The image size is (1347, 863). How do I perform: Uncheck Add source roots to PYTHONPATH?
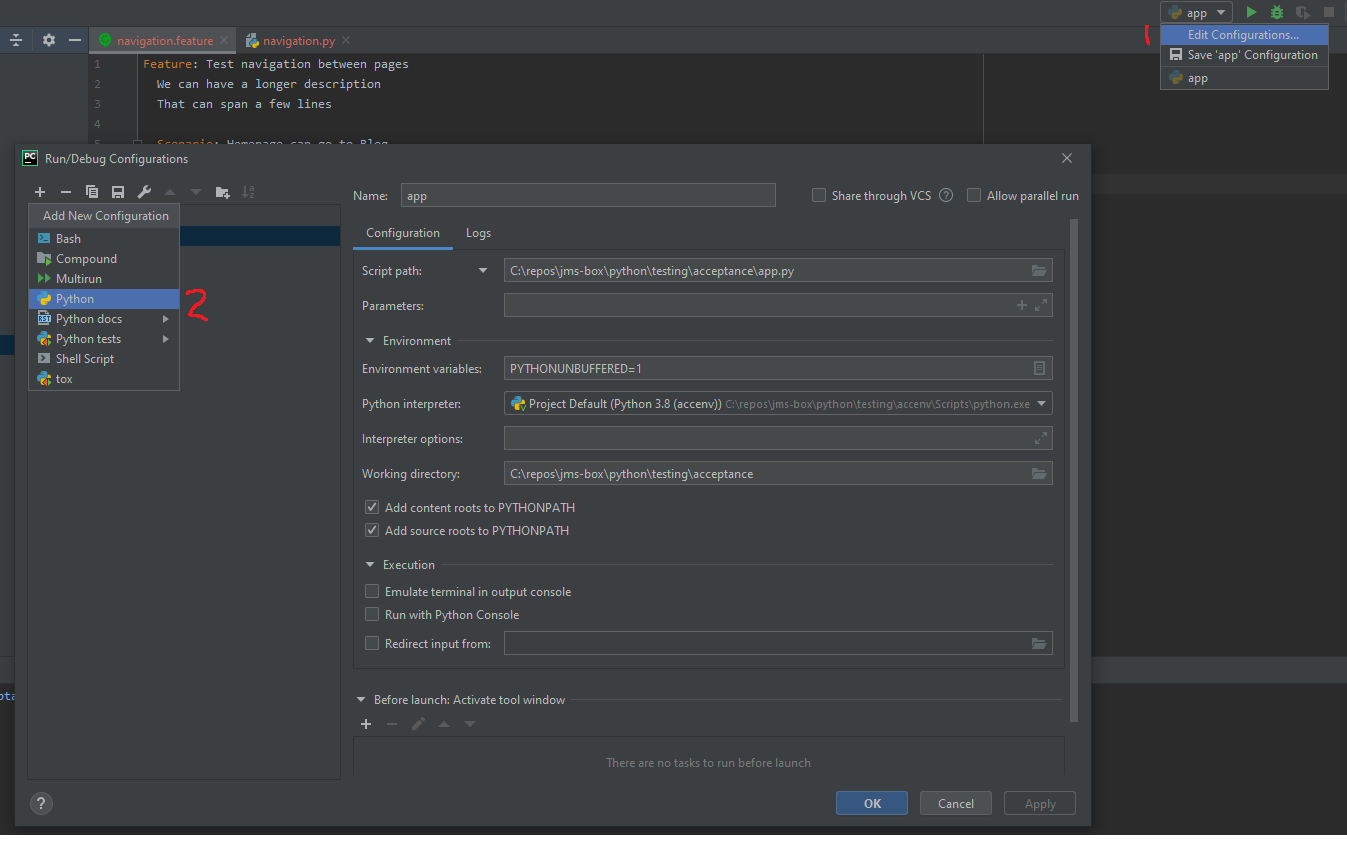pyautogui.click(x=372, y=530)
